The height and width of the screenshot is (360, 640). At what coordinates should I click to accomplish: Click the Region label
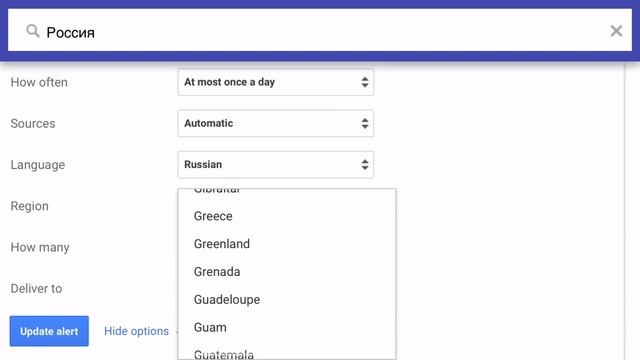click(x=29, y=206)
